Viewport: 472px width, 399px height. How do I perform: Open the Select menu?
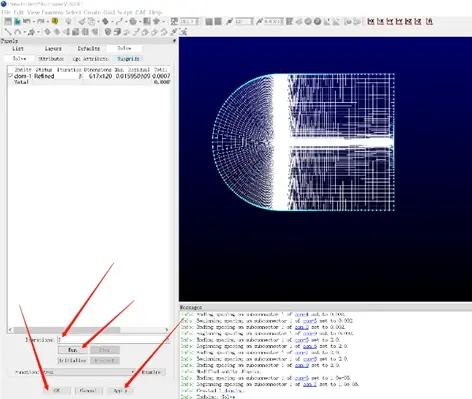click(x=73, y=12)
